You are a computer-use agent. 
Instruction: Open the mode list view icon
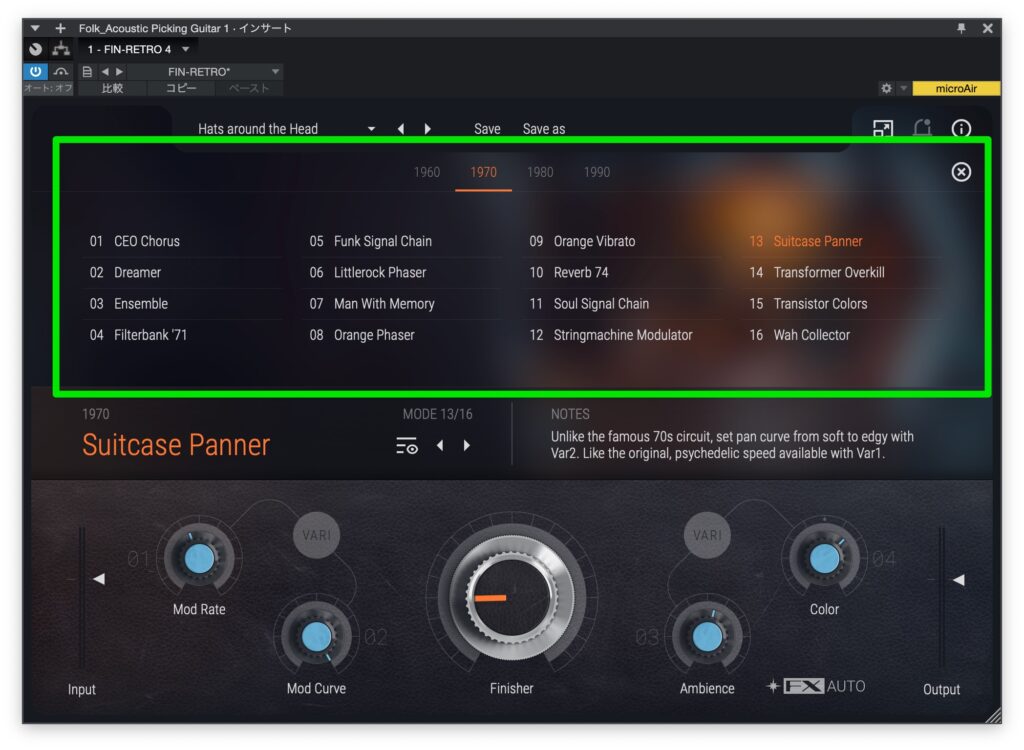tap(406, 446)
